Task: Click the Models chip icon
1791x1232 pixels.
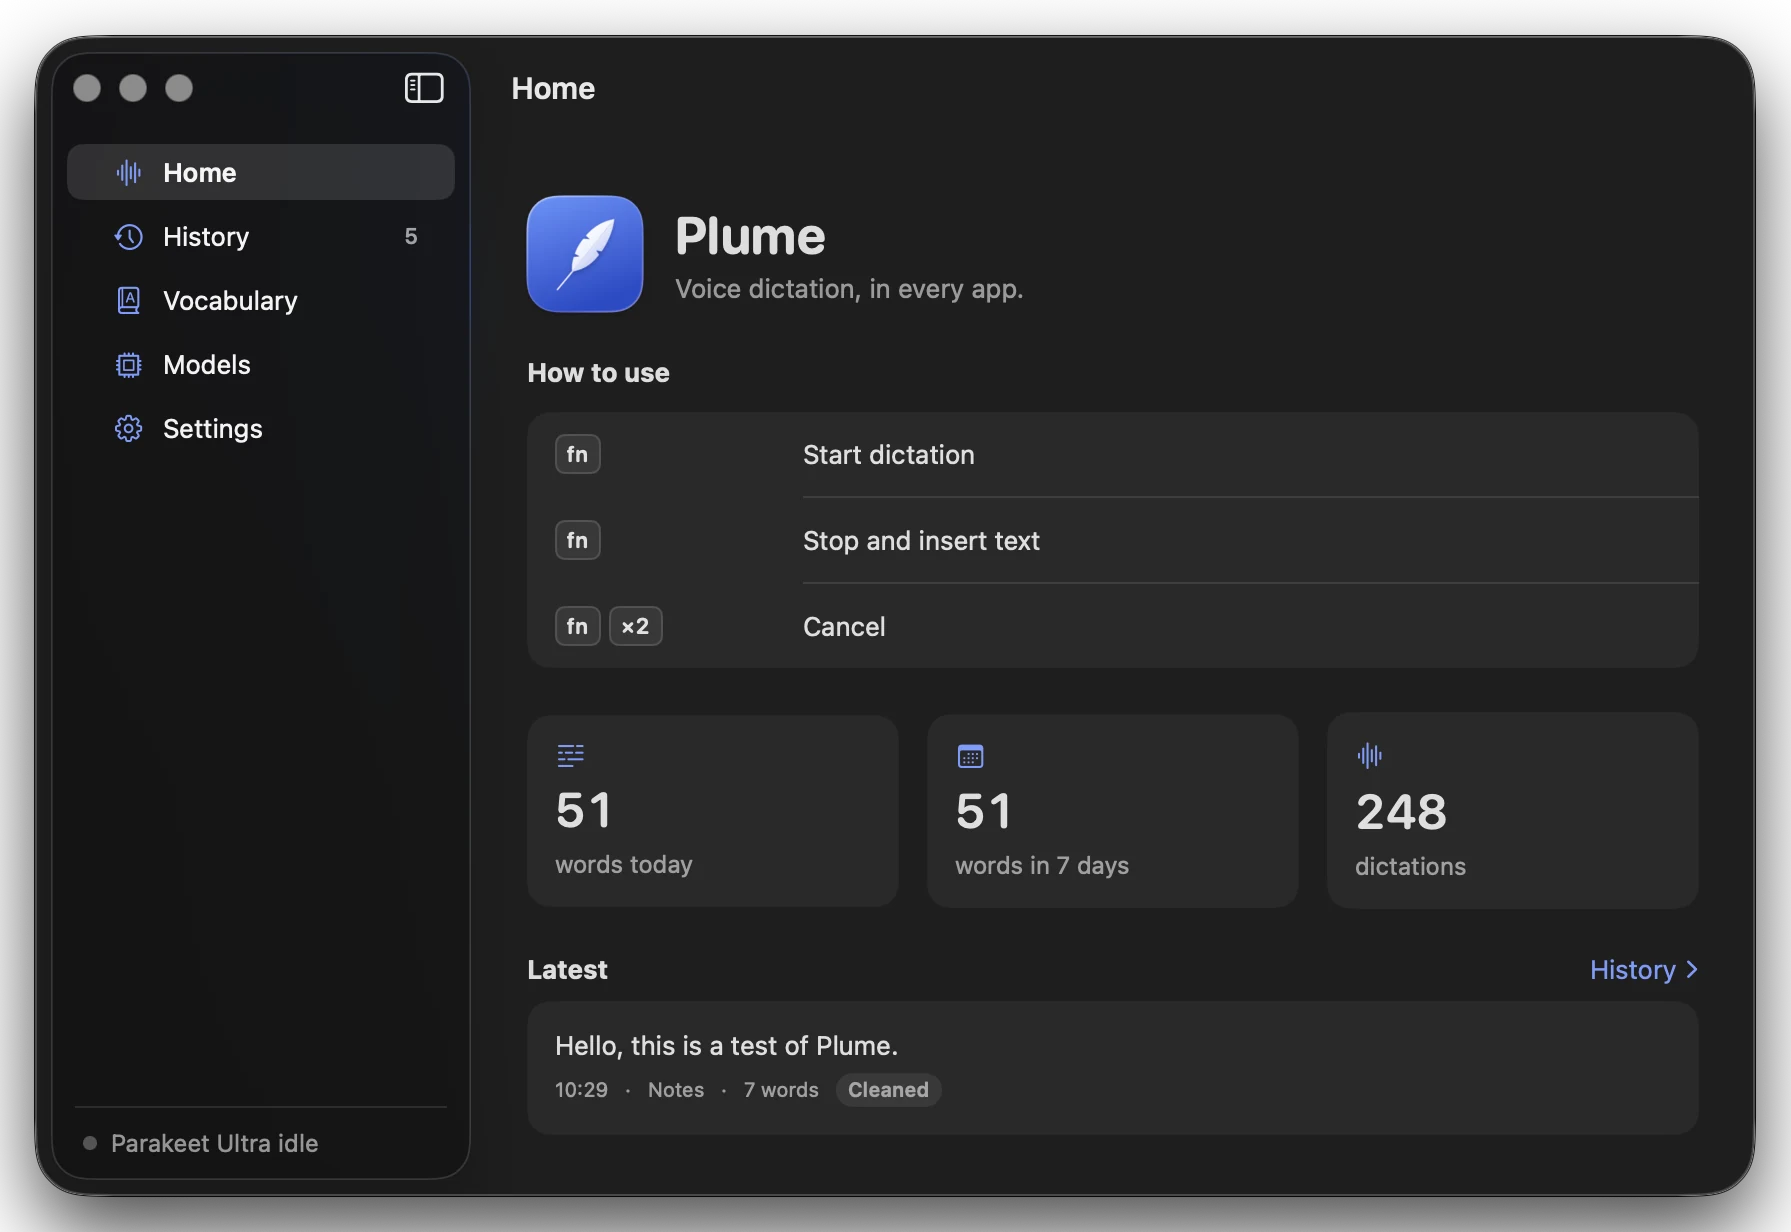Action: pos(129,365)
